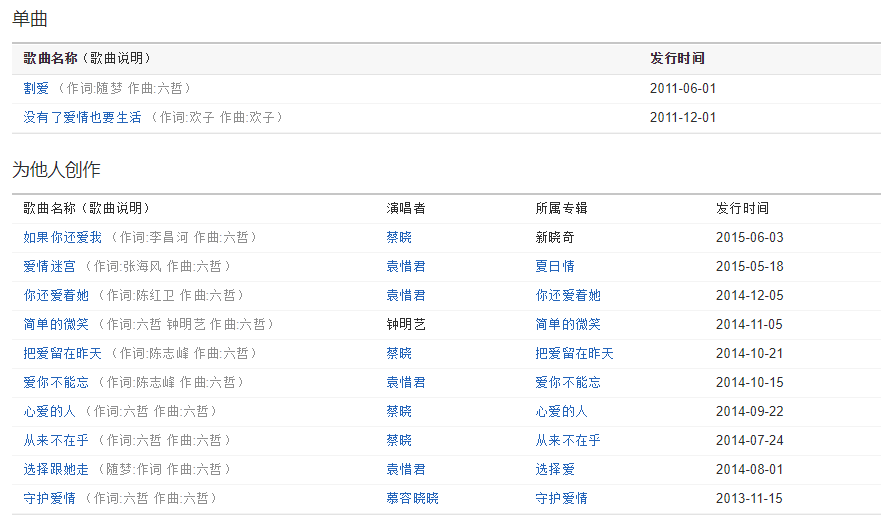This screenshot has width=886, height=518.
Task: Open 你还爱着她 in the album column
Action: [568, 295]
